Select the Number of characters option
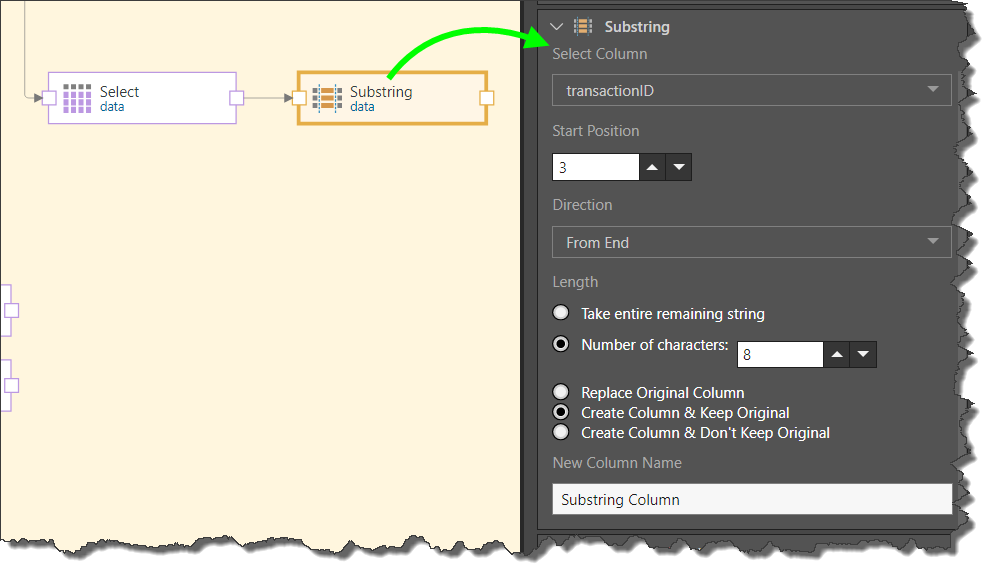The image size is (997, 579). [x=561, y=344]
